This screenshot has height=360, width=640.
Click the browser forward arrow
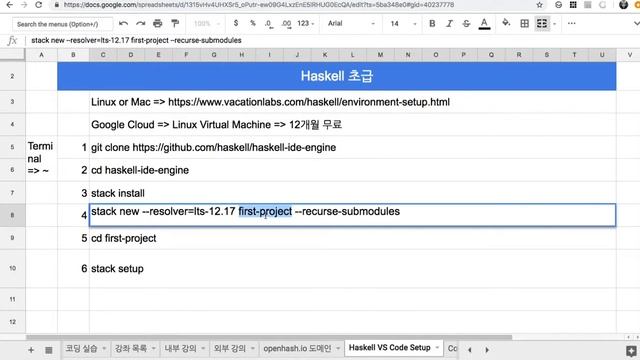tap(24, 5)
